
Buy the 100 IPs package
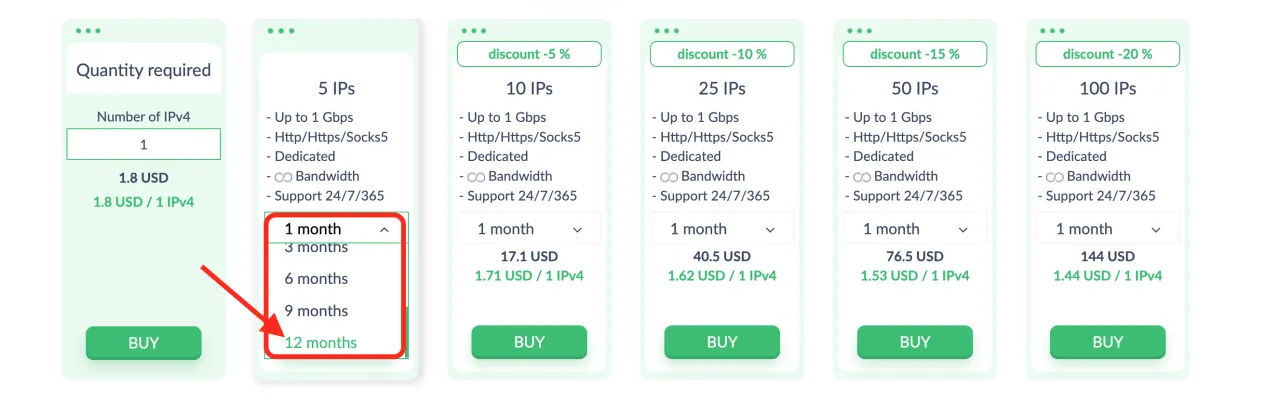point(1108,343)
